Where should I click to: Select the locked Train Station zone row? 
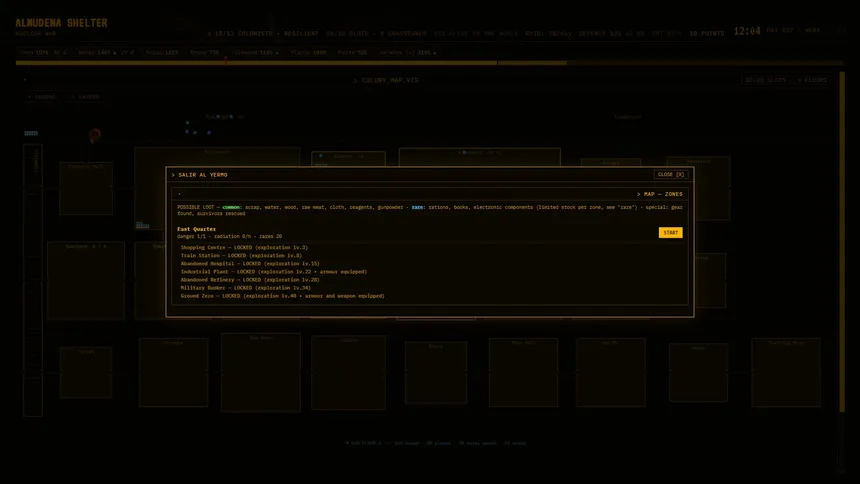pos(241,256)
